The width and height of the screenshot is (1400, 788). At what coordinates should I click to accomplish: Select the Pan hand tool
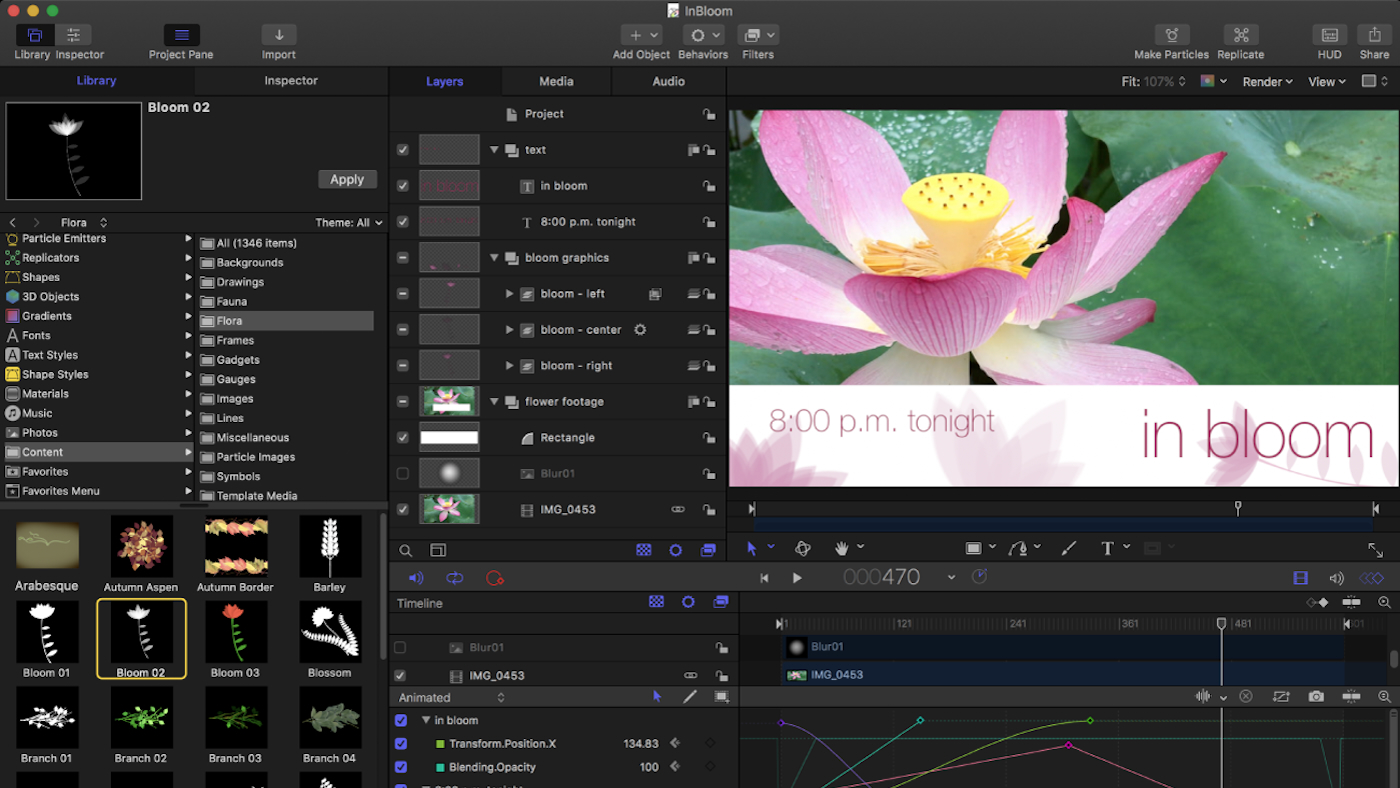pyautogui.click(x=842, y=548)
